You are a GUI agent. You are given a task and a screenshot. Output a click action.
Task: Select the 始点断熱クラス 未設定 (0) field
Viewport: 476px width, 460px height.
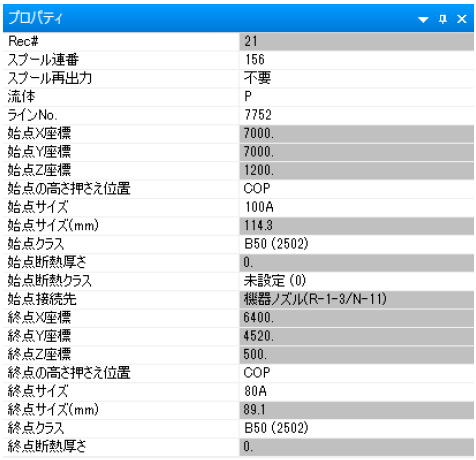[357, 281]
